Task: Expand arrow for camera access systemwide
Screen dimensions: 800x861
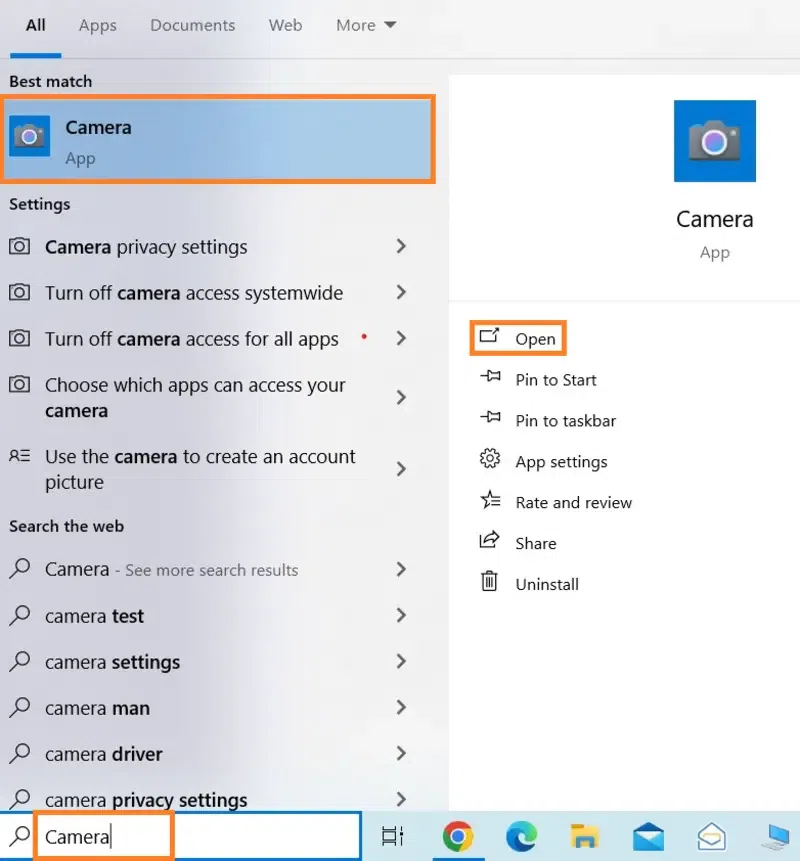Action: 401,292
